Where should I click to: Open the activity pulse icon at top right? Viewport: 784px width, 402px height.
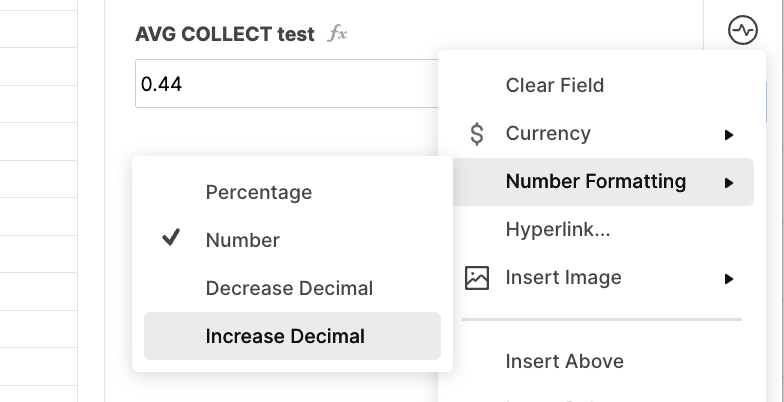coord(742,30)
